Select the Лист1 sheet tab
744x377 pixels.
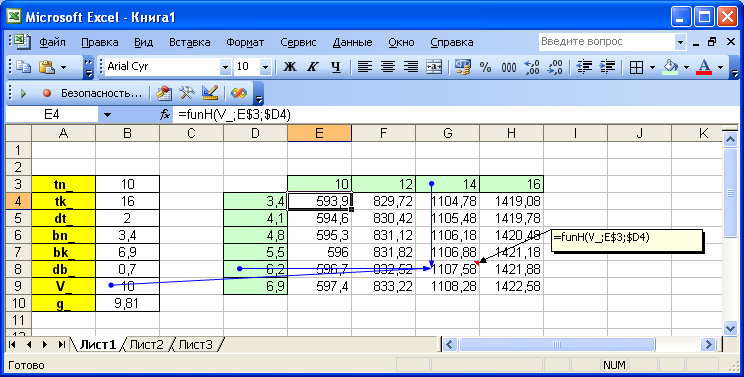[97, 344]
